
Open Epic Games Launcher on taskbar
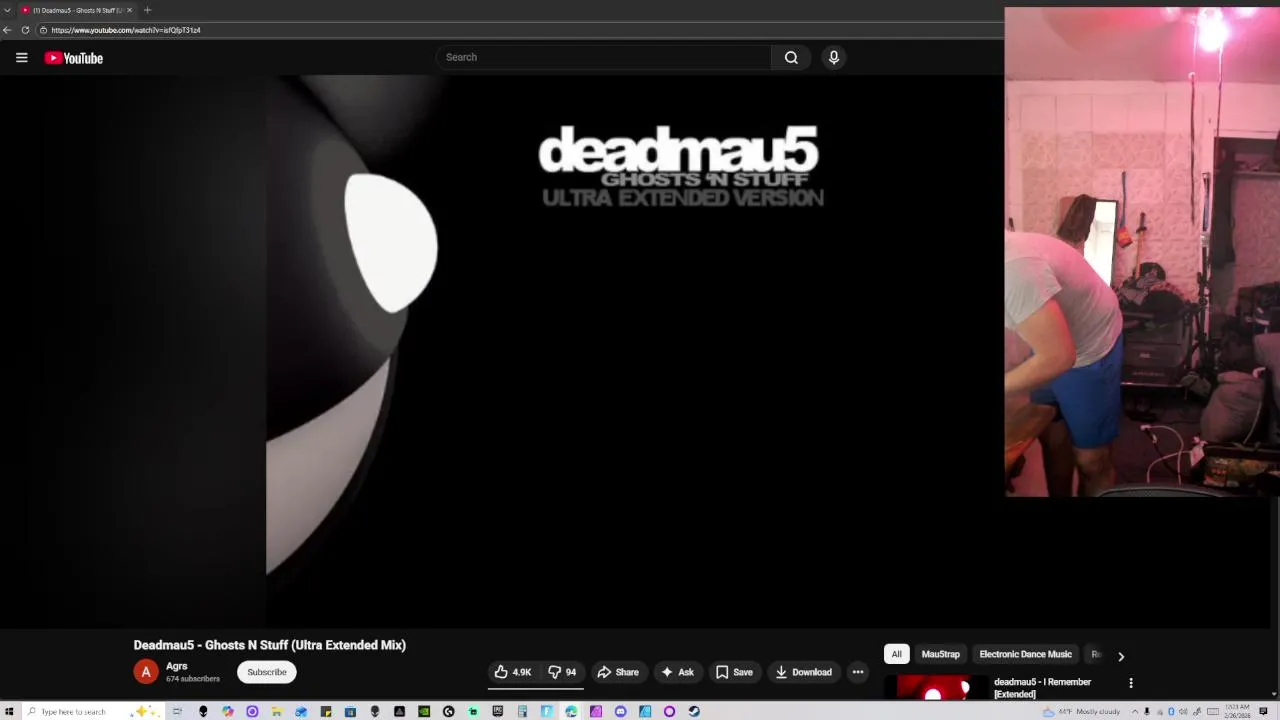point(497,711)
